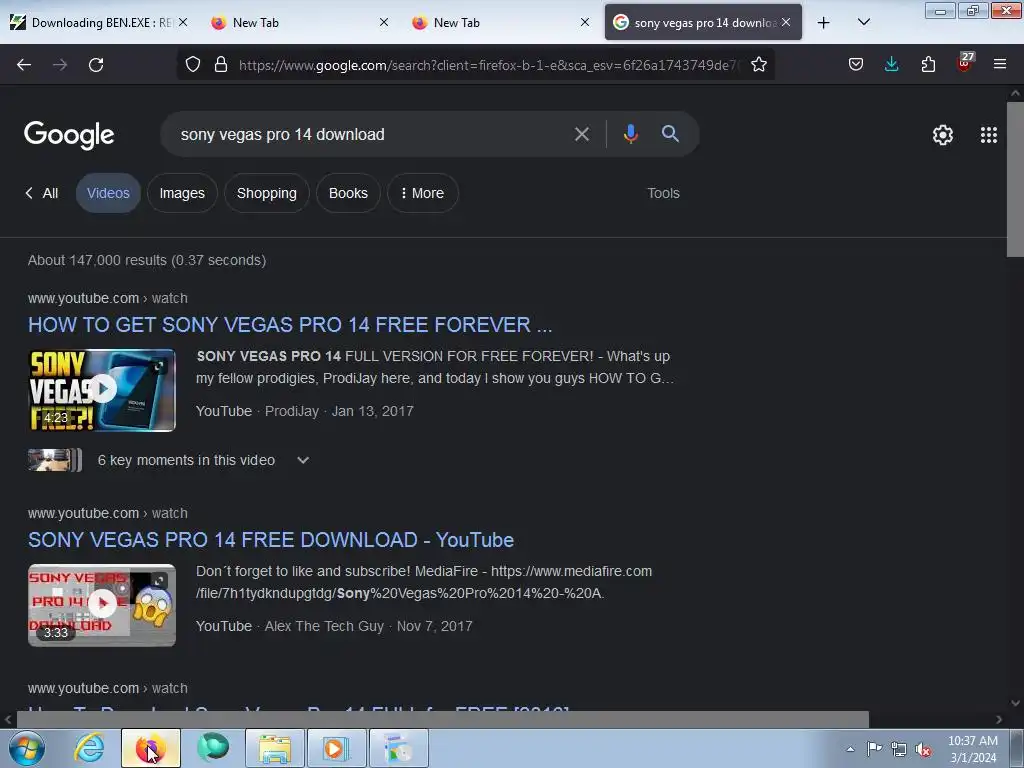The height and width of the screenshot is (768, 1024).
Task: Open the Windows Start menu
Action: (x=27, y=748)
